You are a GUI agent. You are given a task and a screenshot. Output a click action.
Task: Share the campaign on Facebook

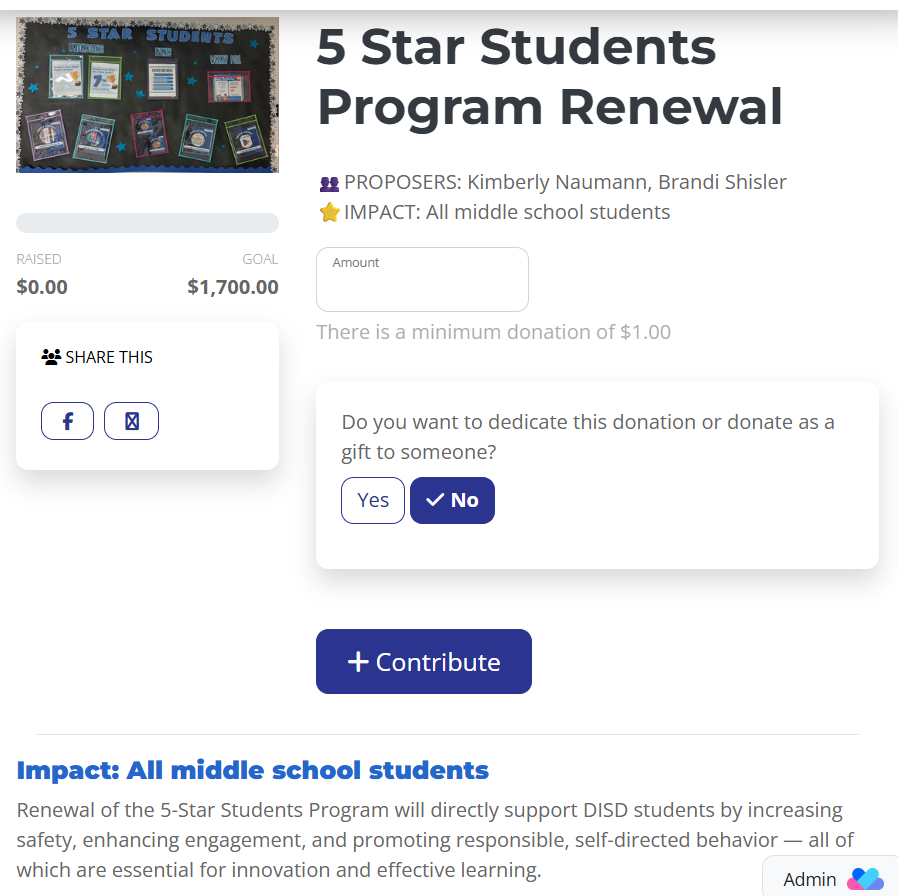click(67, 421)
